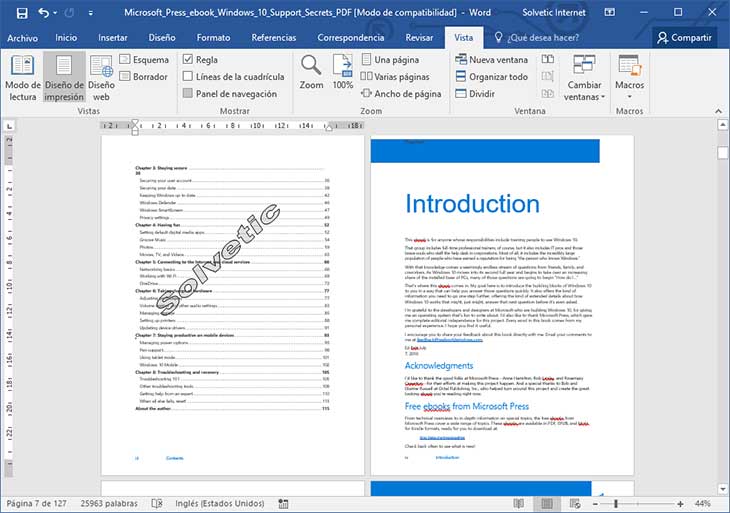The width and height of the screenshot is (730, 513).
Task: Click zoom out minus button
Action: tap(595, 504)
